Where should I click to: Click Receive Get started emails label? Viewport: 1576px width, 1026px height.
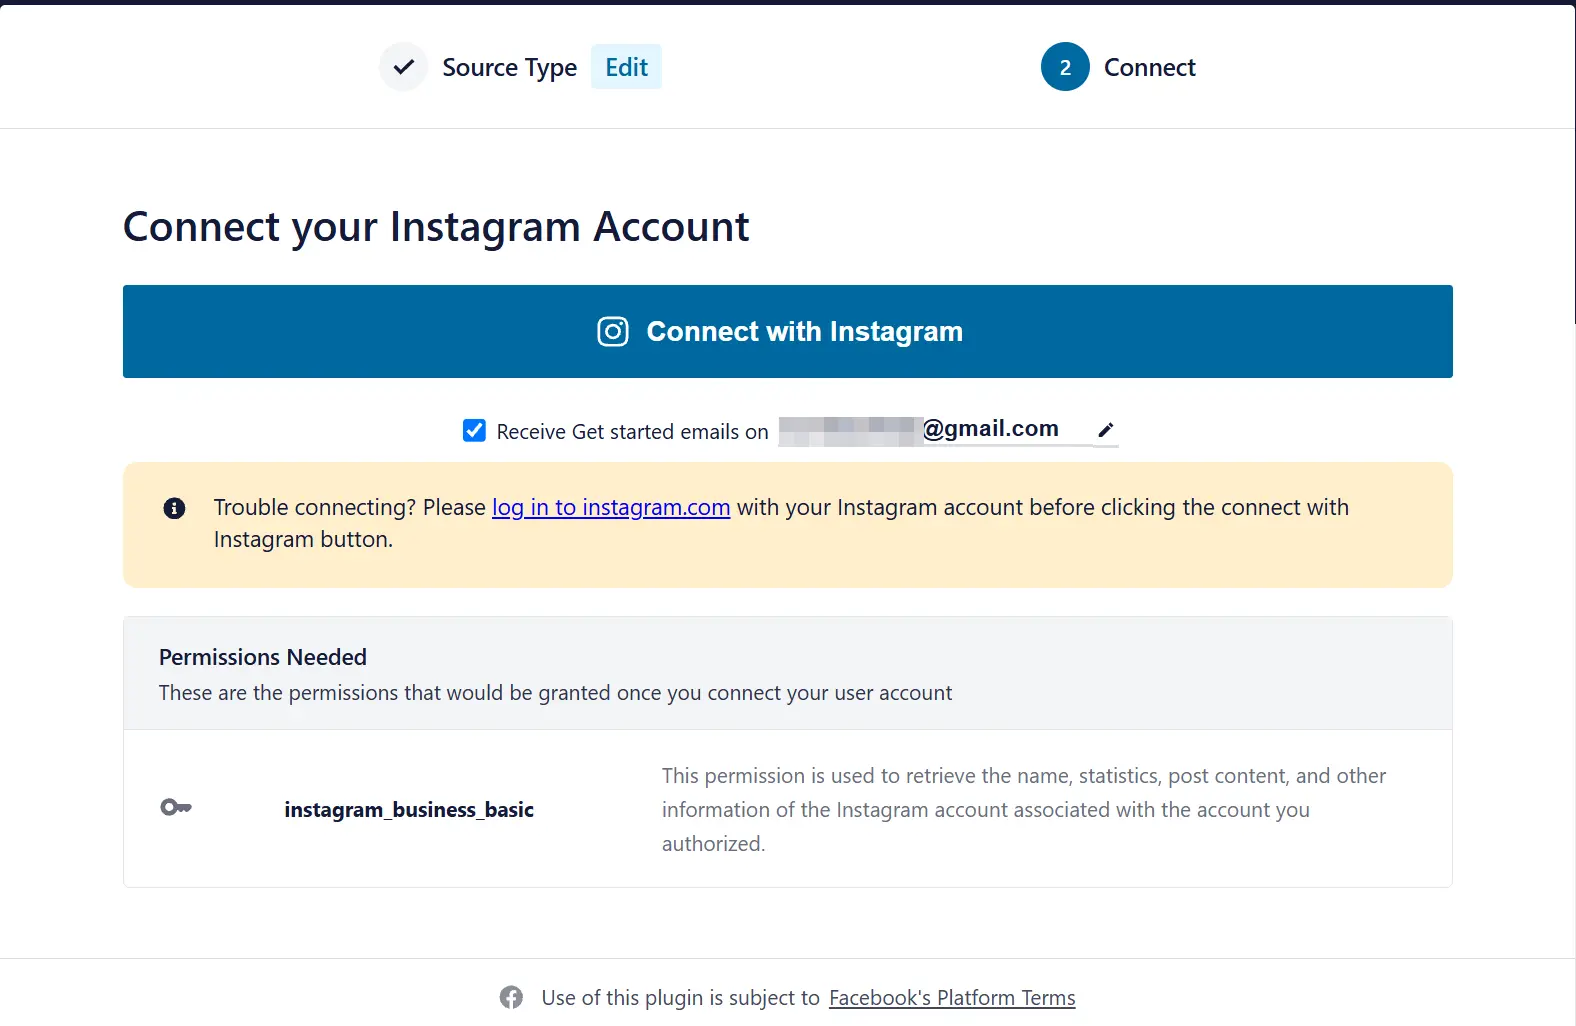pos(632,432)
